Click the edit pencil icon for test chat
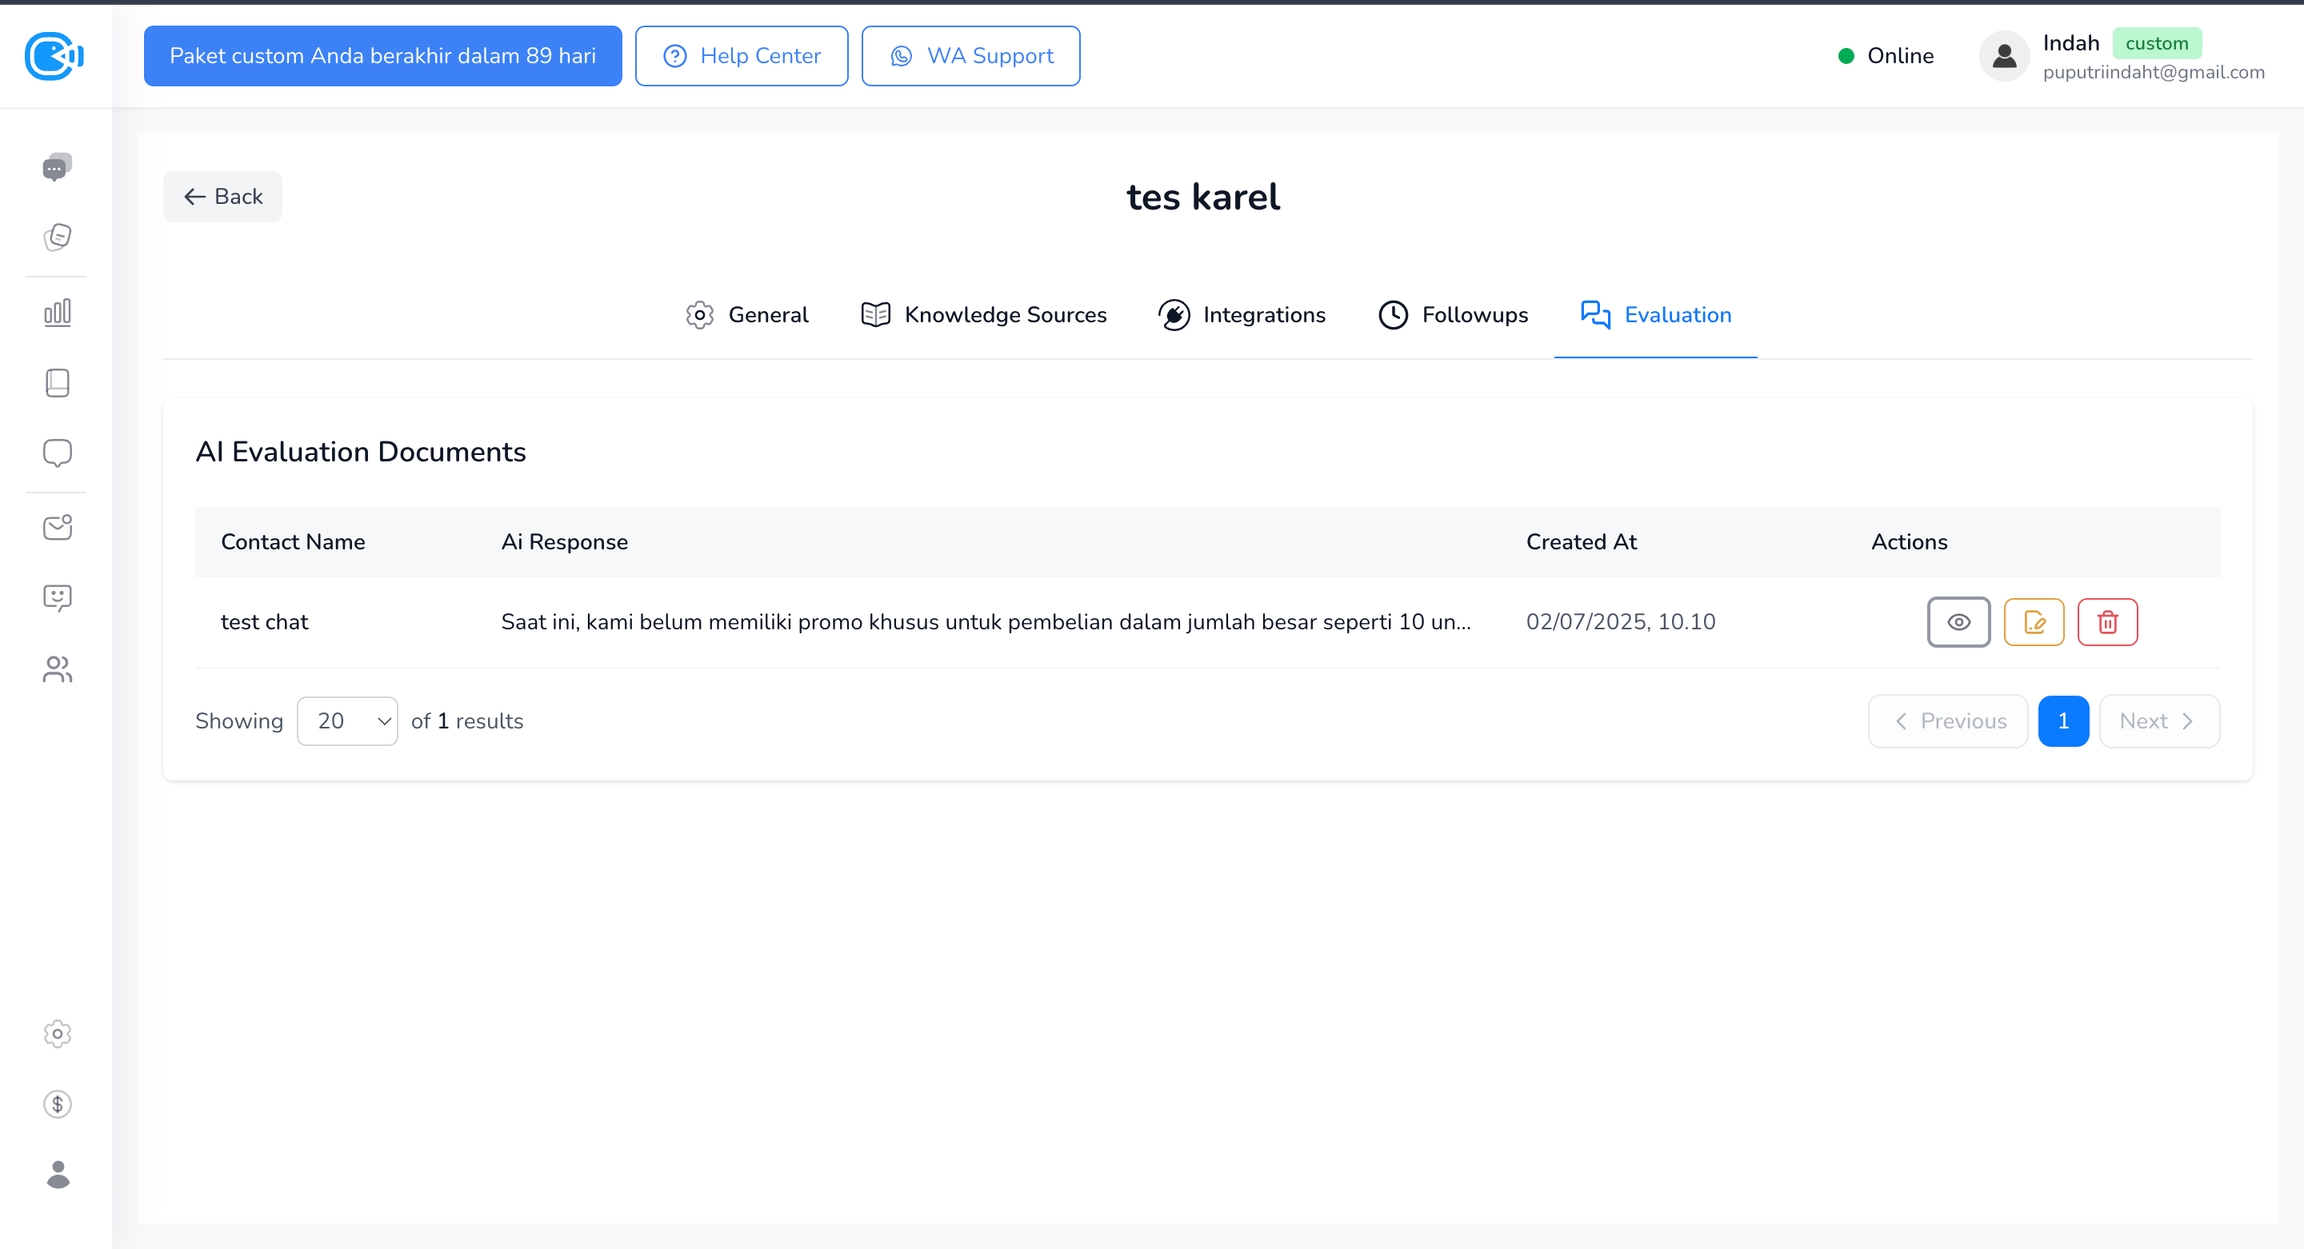This screenshot has width=2304, height=1249. coord(2033,622)
